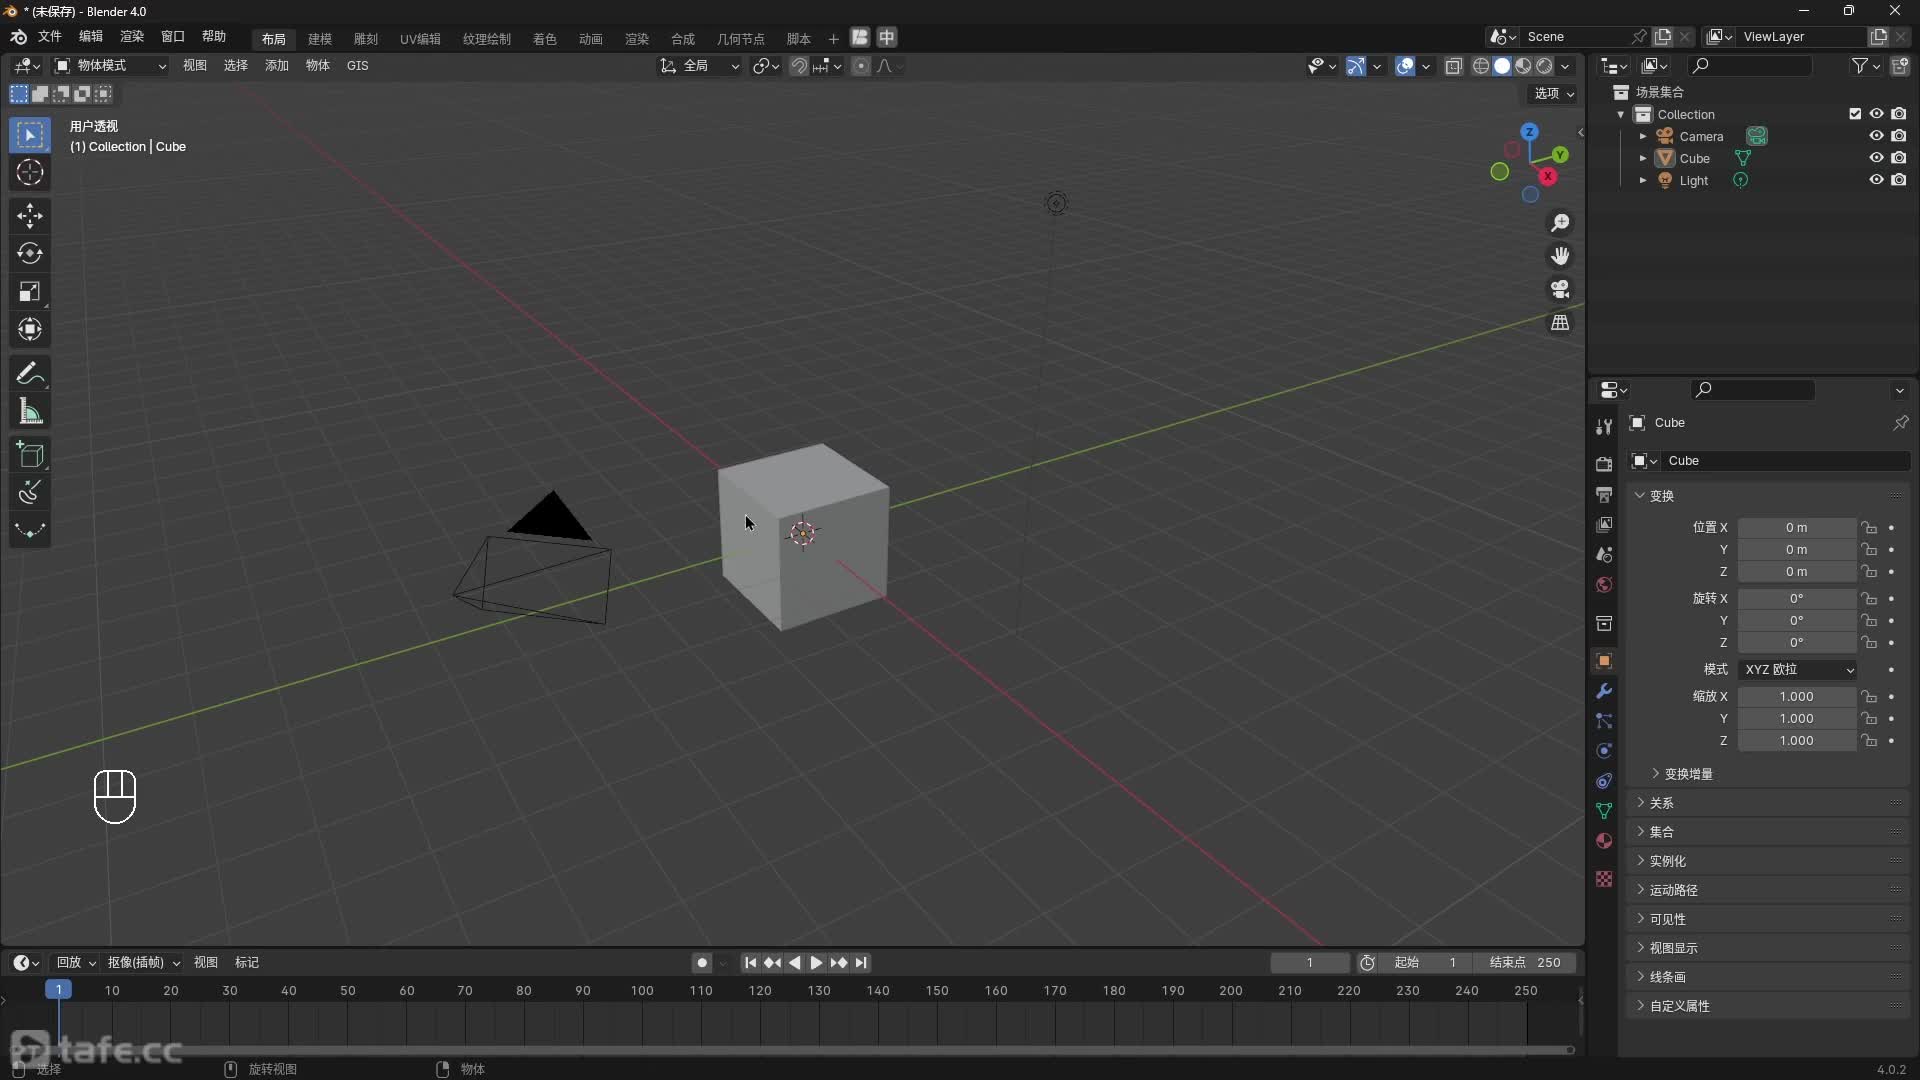
Task: Open the 文件 menu
Action: click(49, 37)
